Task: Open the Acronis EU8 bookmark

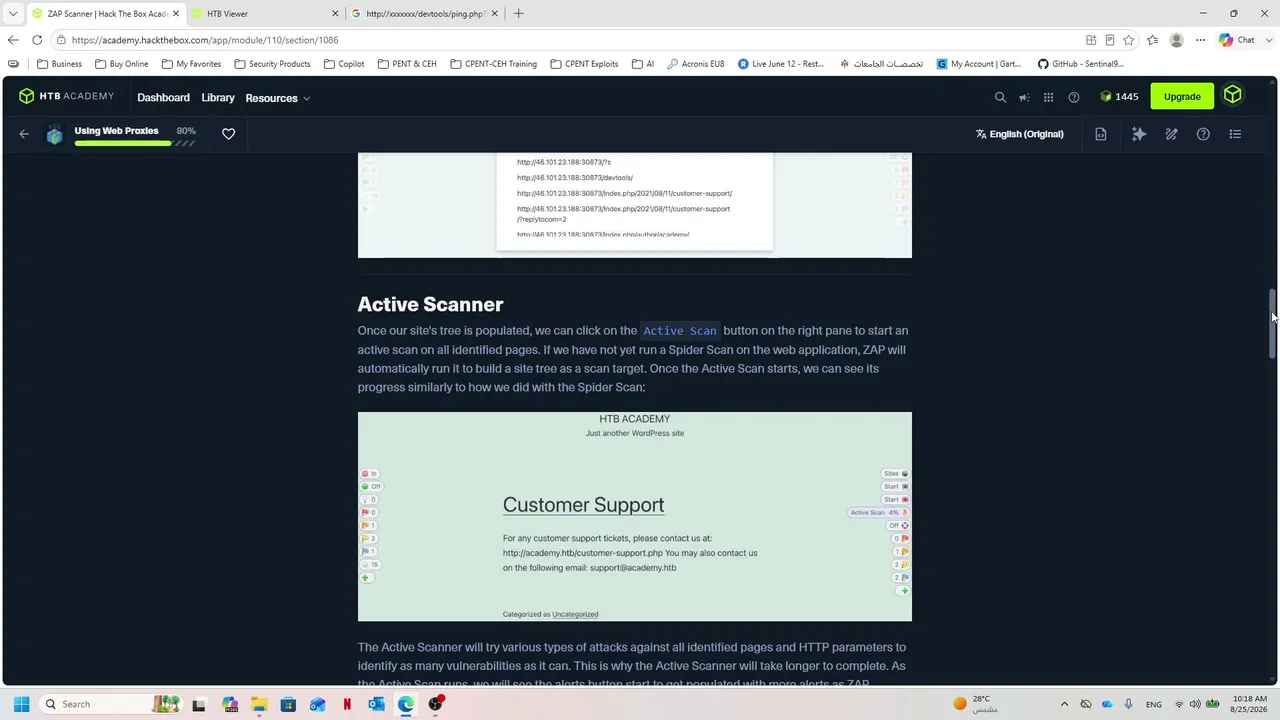Action: 695,64
